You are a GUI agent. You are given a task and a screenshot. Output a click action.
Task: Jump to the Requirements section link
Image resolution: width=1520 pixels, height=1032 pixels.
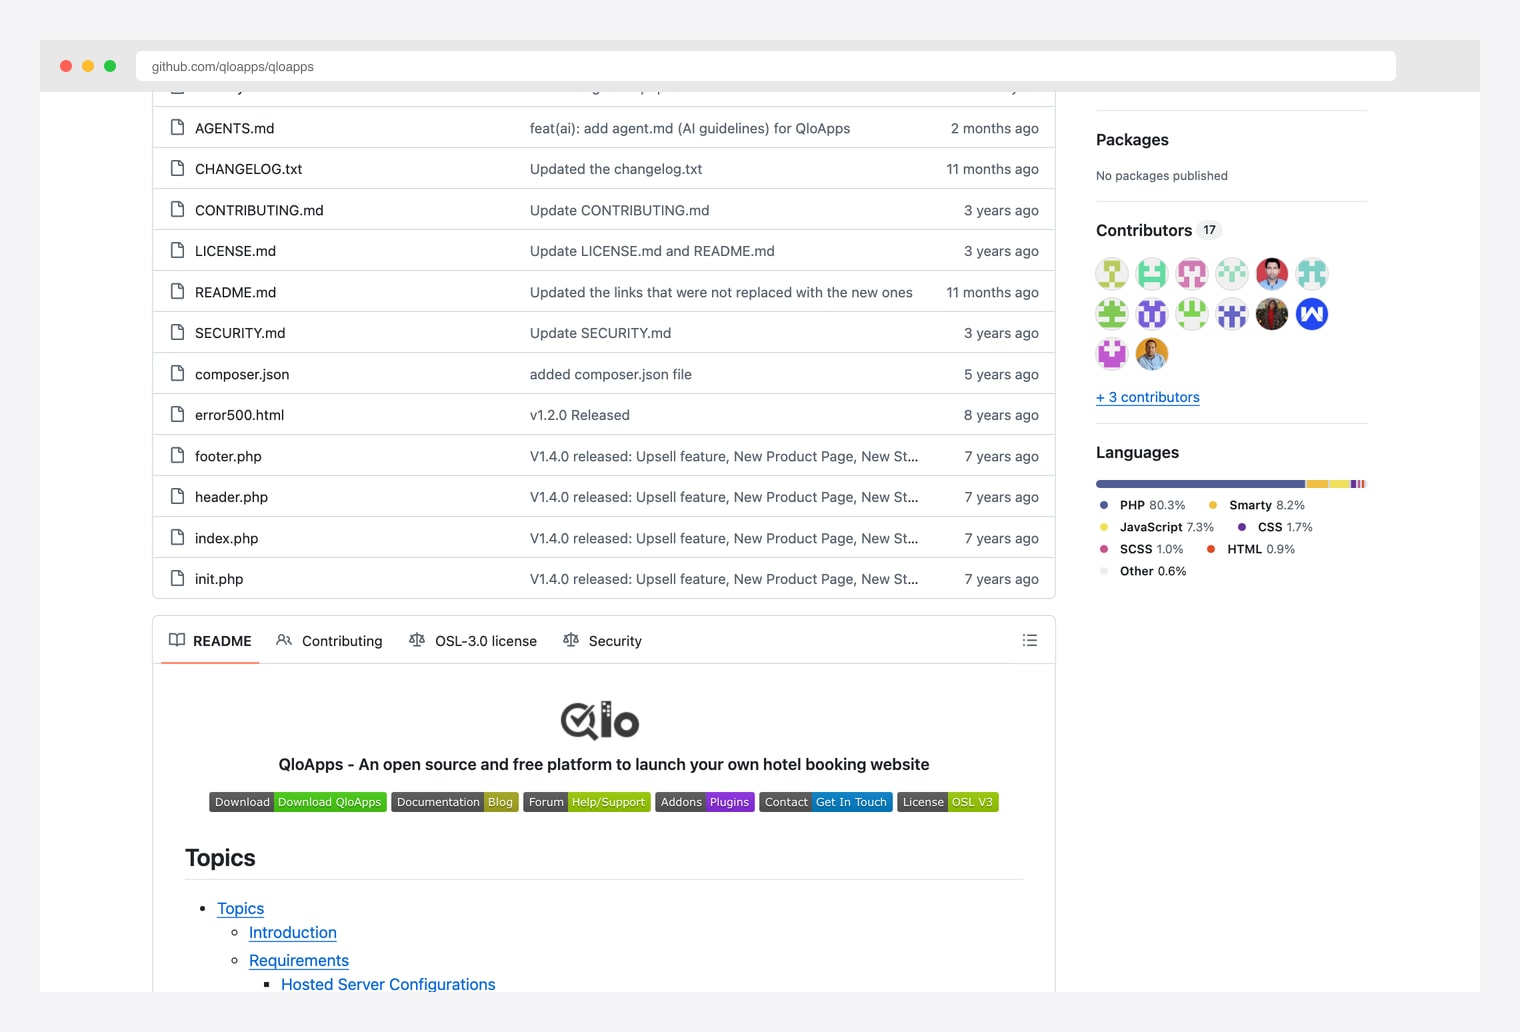pos(299,960)
